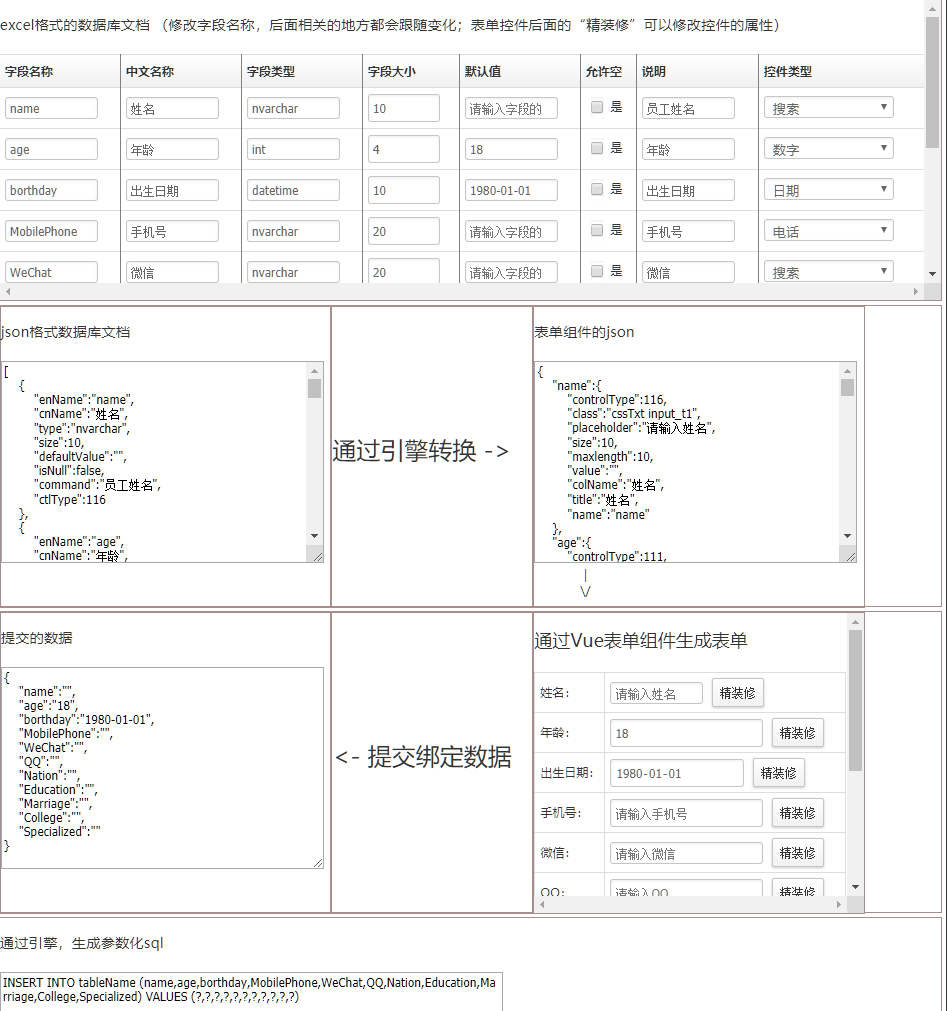The image size is (947, 1011).
Task: Click resize grip of 提交的数据 textarea
Action: coord(318,863)
